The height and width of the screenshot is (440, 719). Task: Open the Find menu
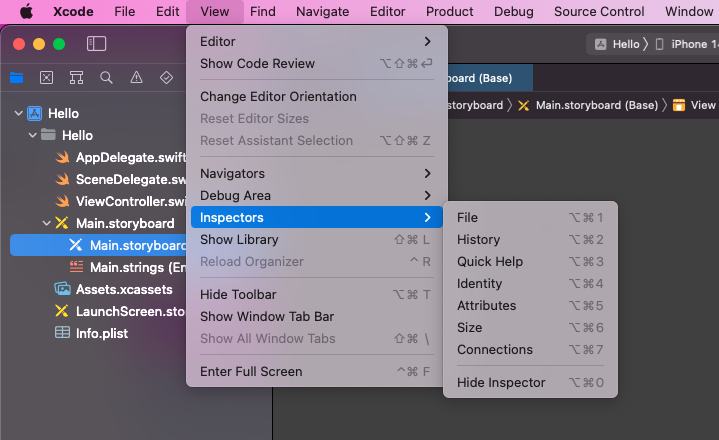point(263,11)
